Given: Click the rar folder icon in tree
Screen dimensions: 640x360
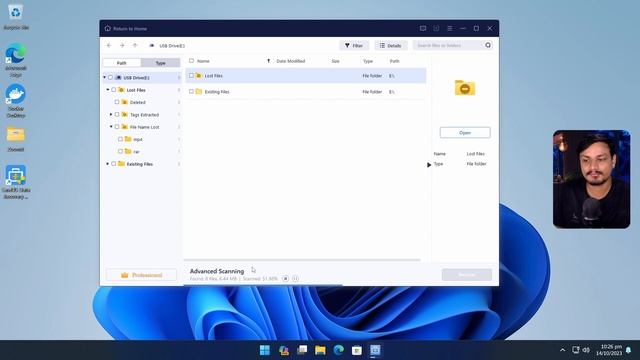Looking at the screenshot, I should 128,151.
